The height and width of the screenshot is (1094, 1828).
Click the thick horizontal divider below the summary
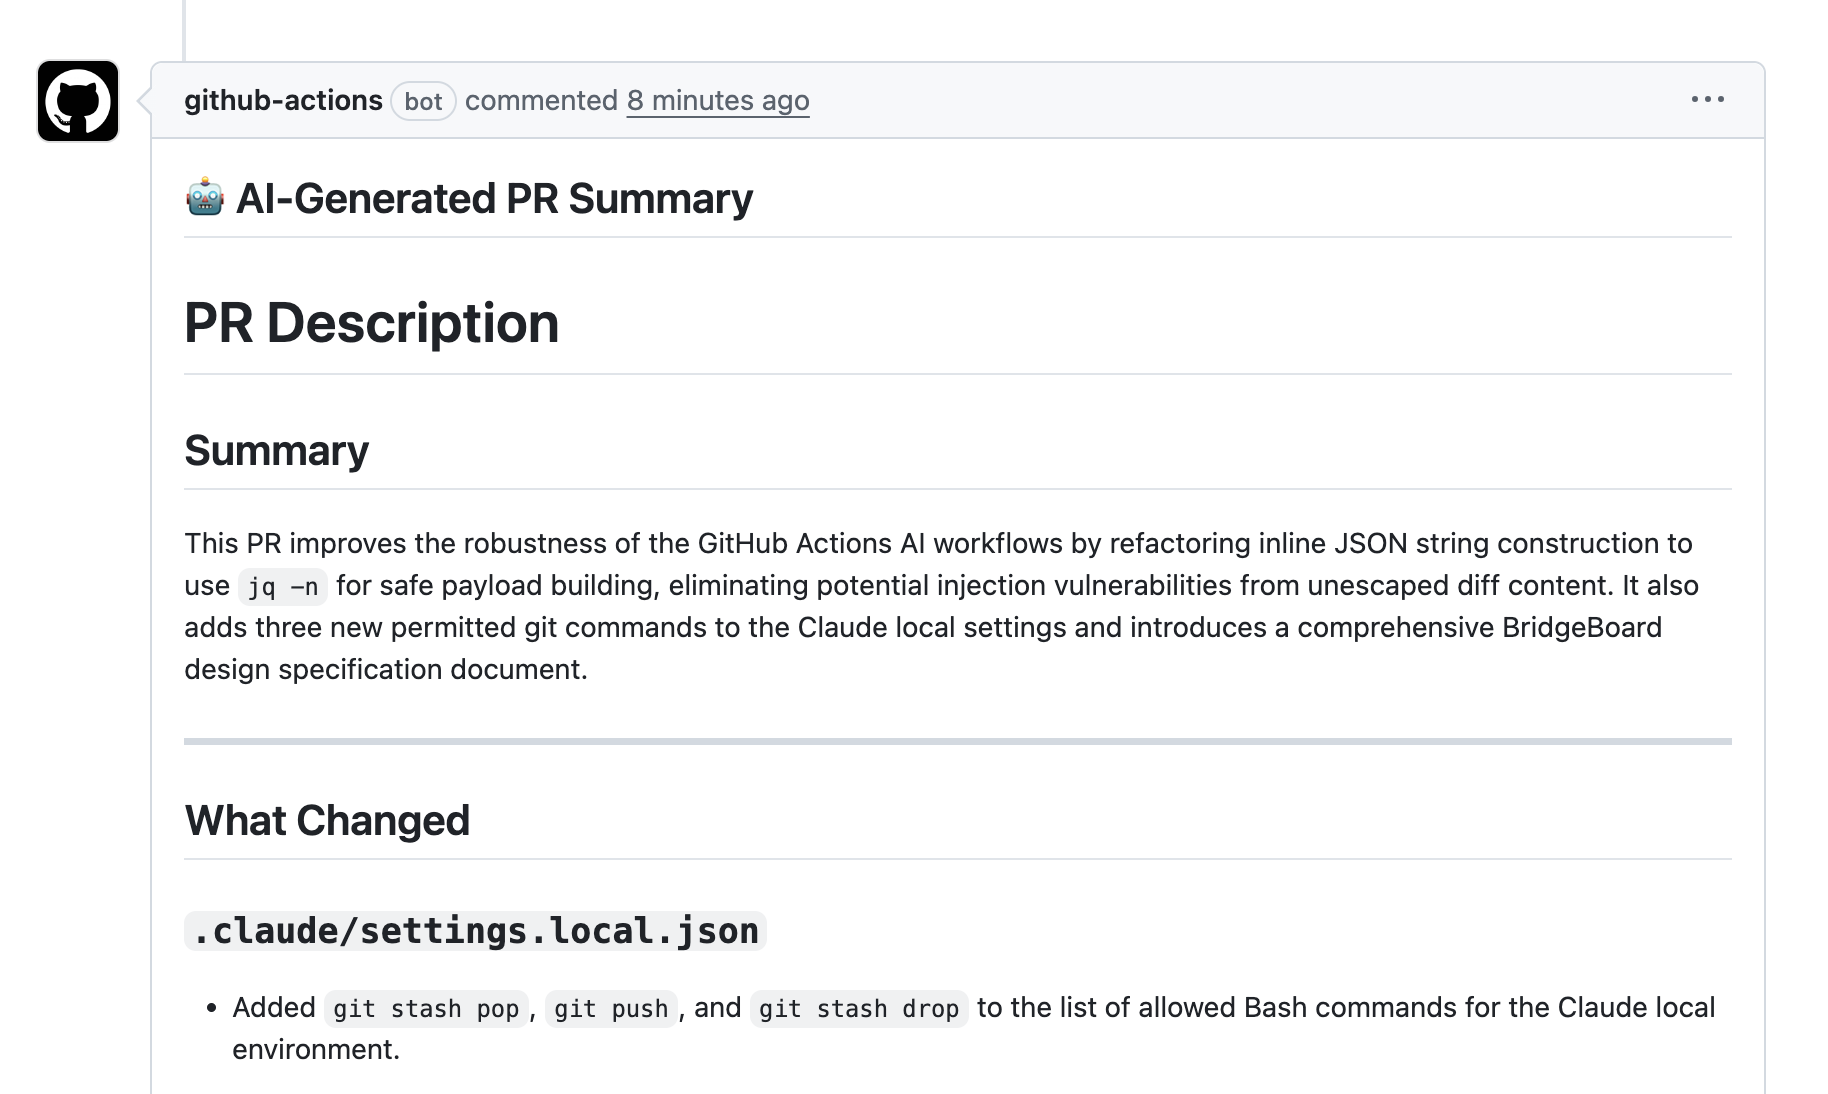[957, 741]
